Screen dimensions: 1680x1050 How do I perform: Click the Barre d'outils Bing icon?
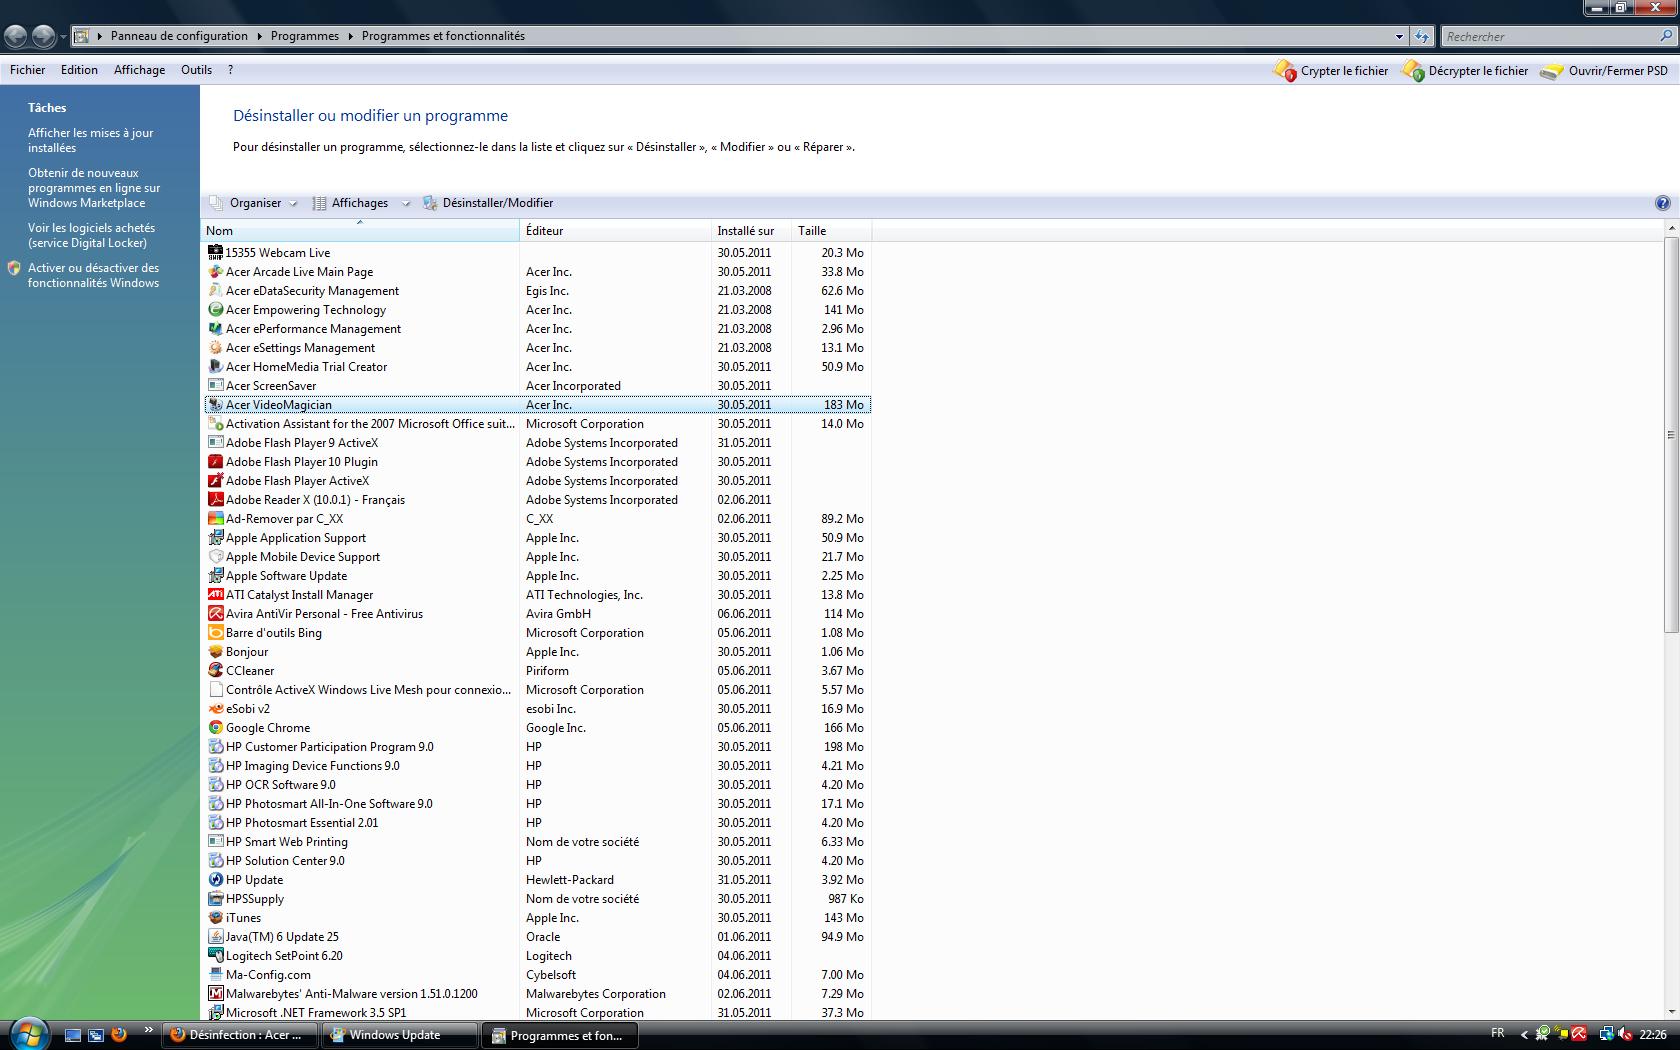tap(215, 633)
